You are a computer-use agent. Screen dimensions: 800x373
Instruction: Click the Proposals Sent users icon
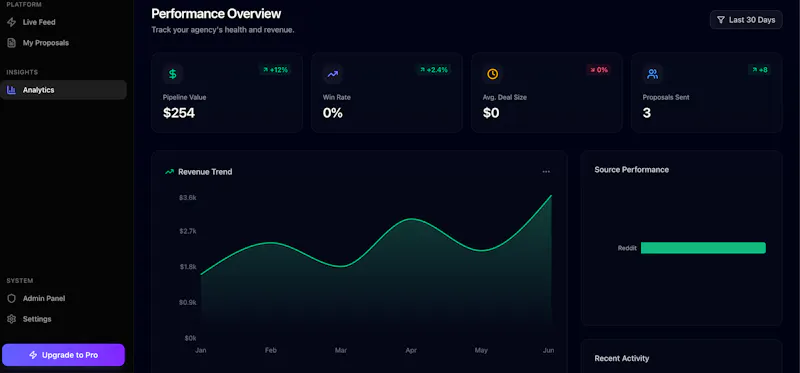653,74
